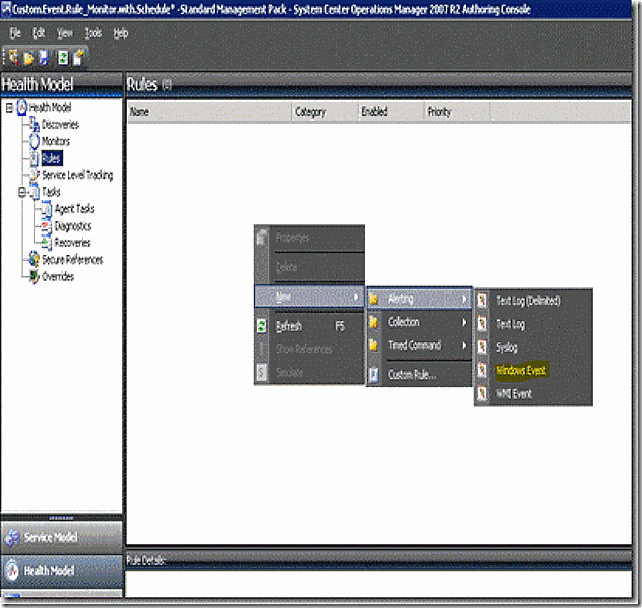Screen dimensions: 642x608
Task: Sort rules by Name column header
Action: [210, 112]
